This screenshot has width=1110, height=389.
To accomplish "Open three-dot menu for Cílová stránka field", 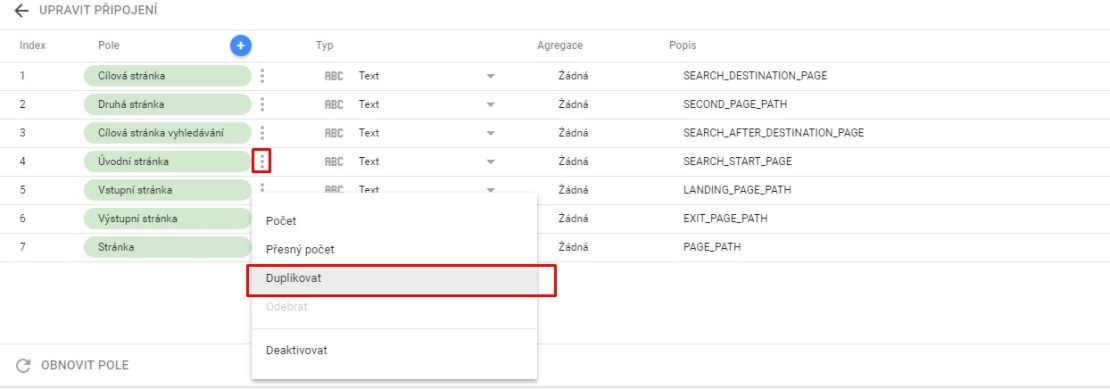I will click(x=262, y=76).
